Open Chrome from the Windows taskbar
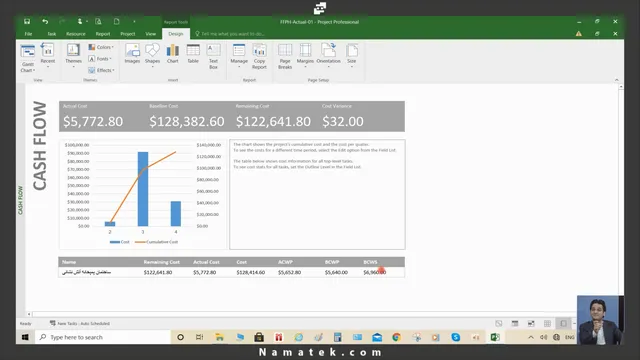The width and height of the screenshot is (640, 360). tap(396, 337)
